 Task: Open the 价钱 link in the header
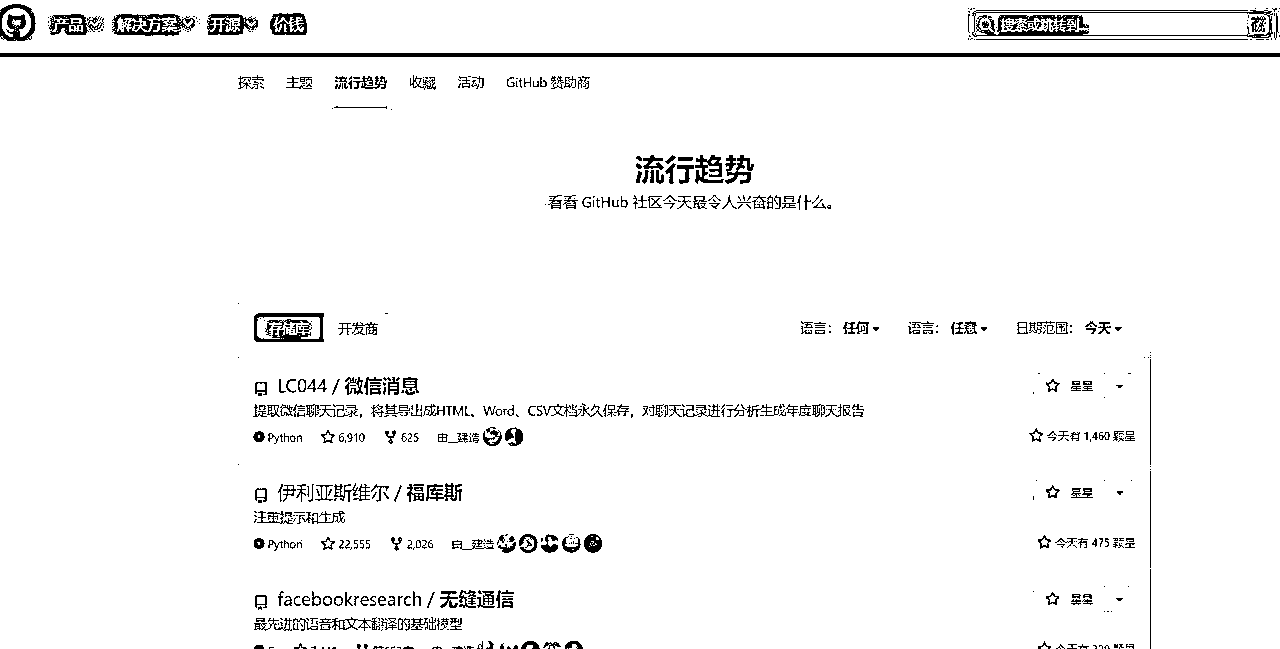(287, 25)
